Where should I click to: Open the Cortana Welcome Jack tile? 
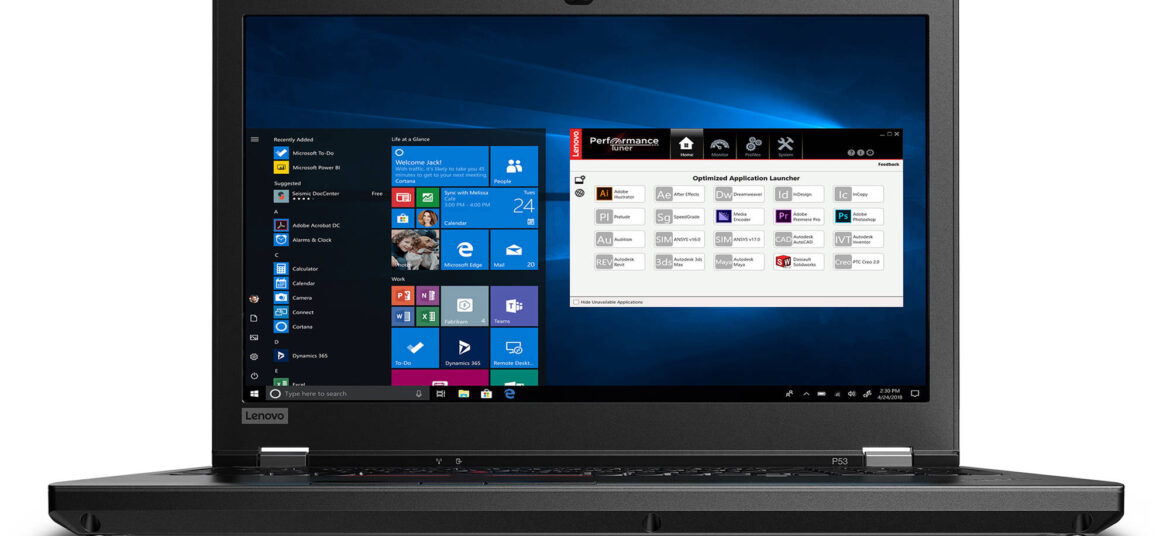pyautogui.click(x=439, y=166)
